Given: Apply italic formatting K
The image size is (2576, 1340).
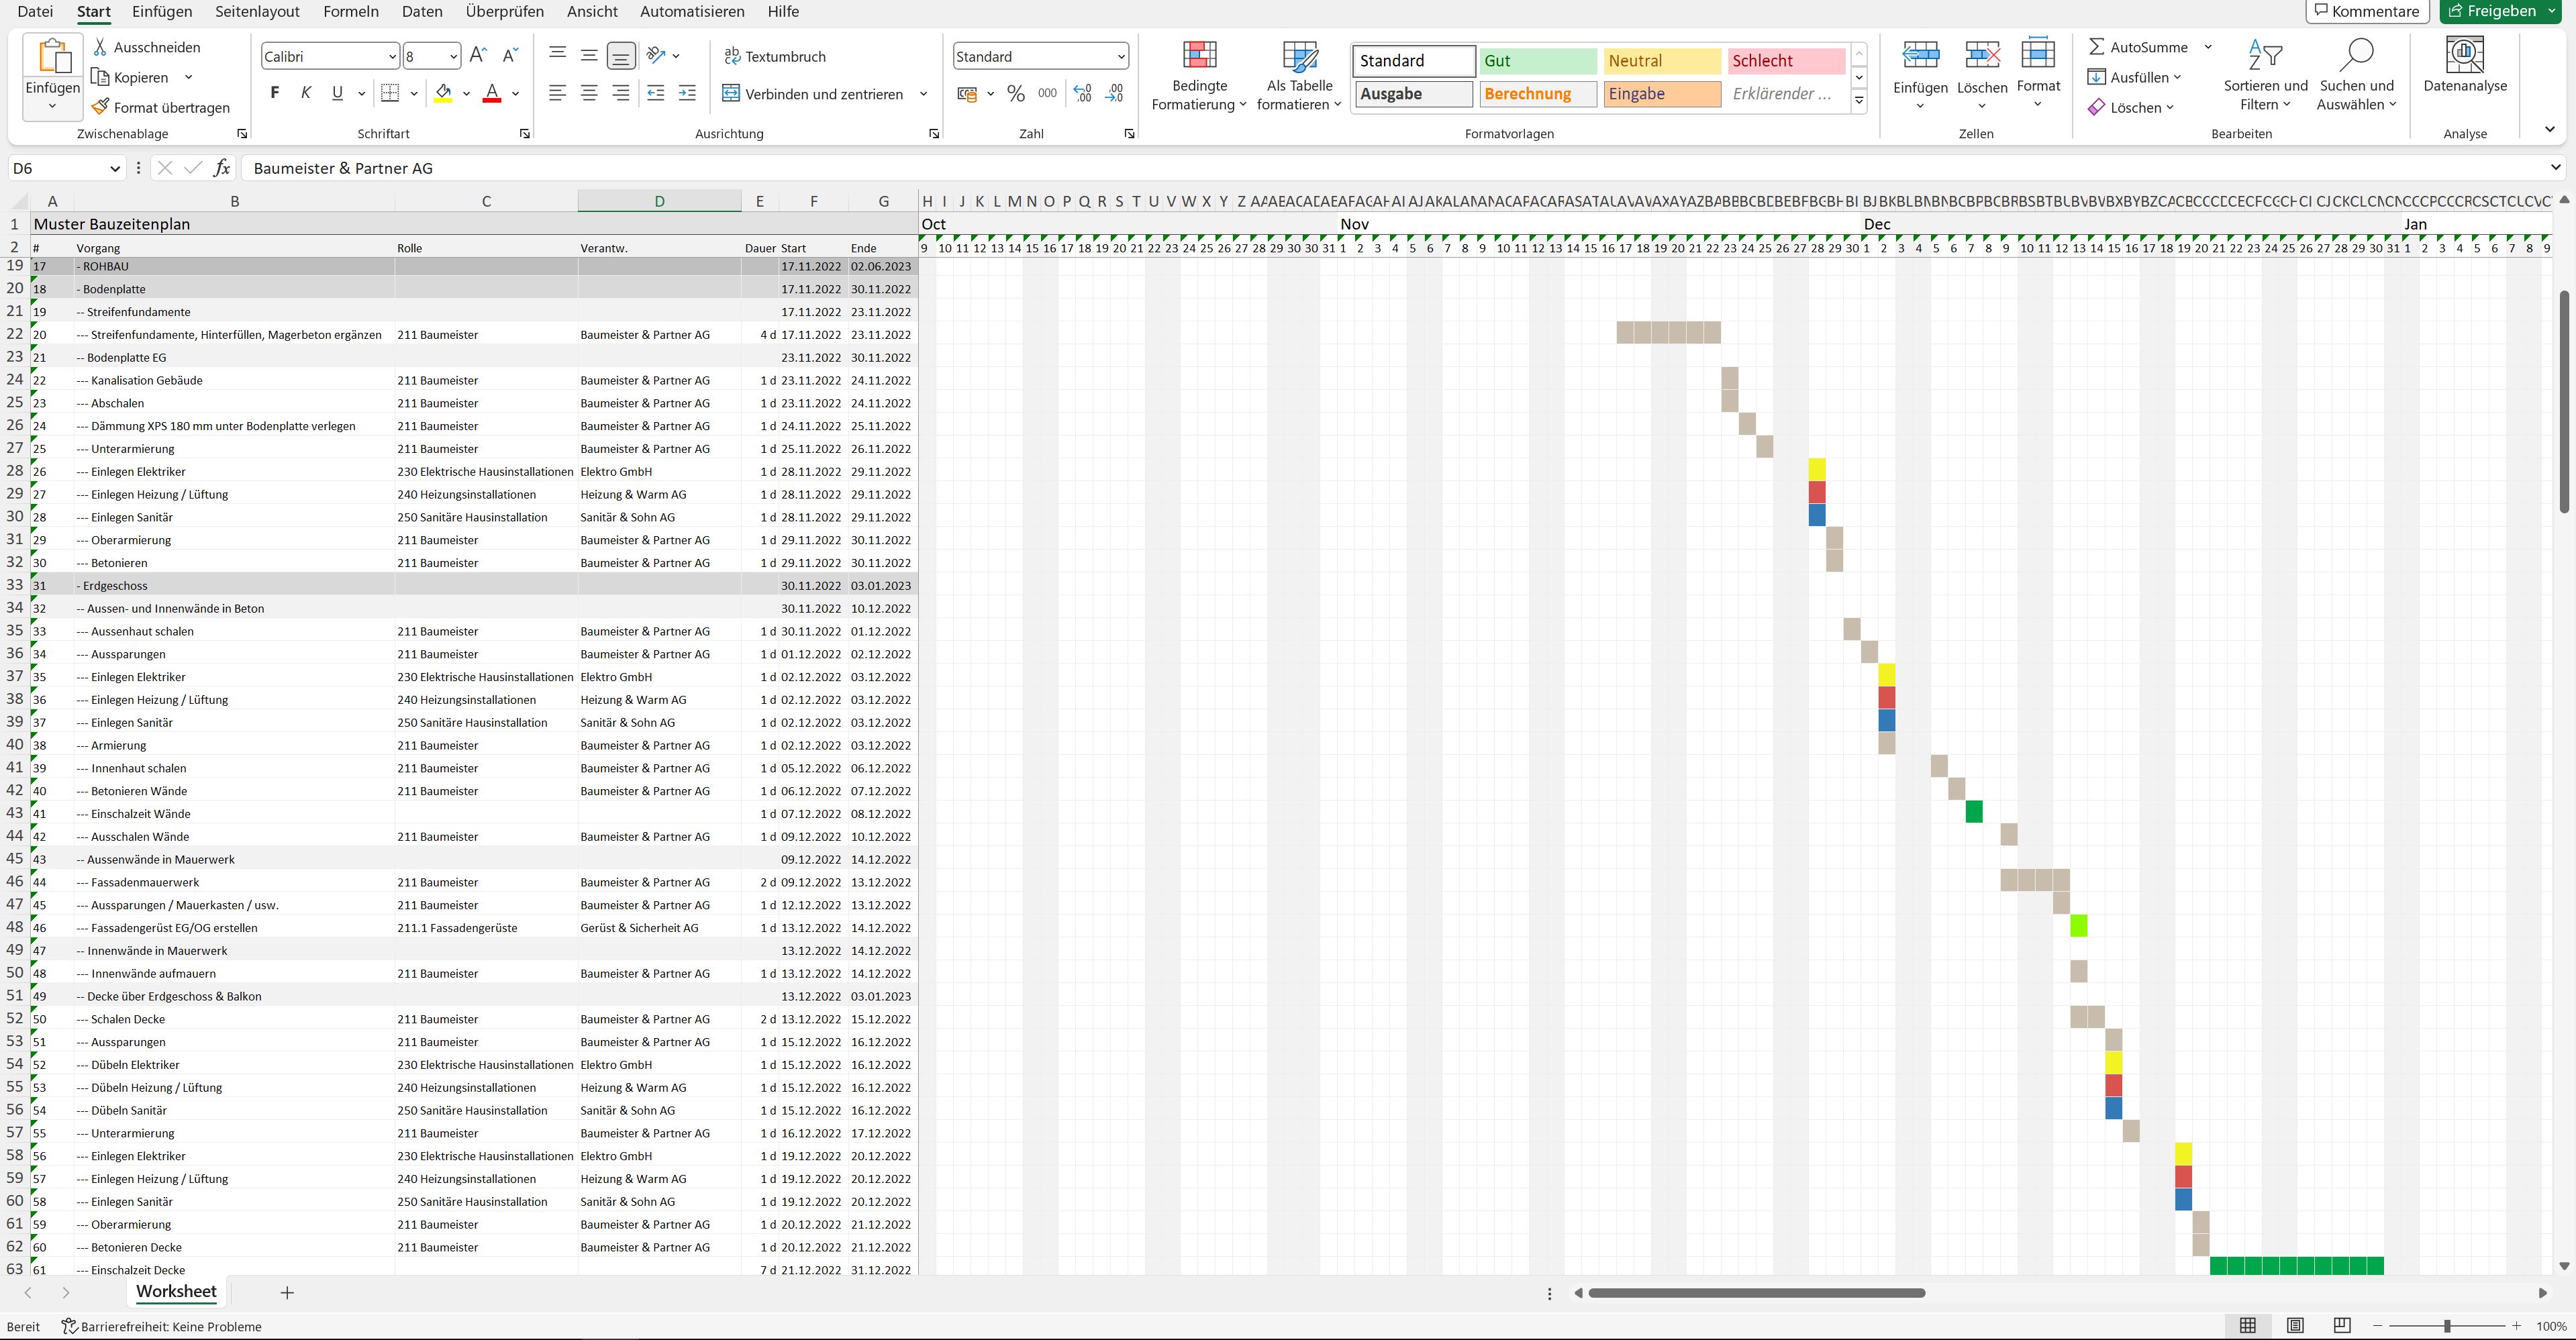Looking at the screenshot, I should pos(306,93).
